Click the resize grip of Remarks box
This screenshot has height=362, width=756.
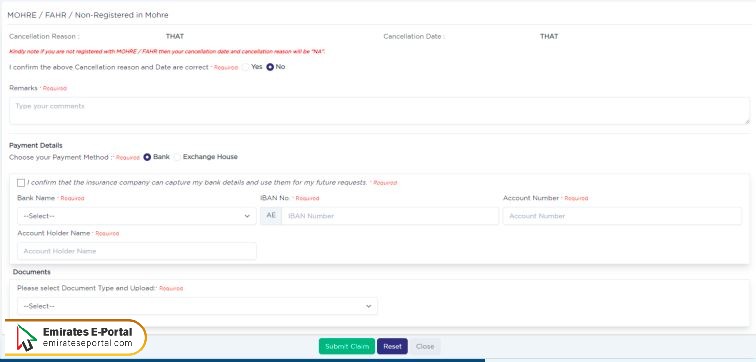(x=747, y=121)
